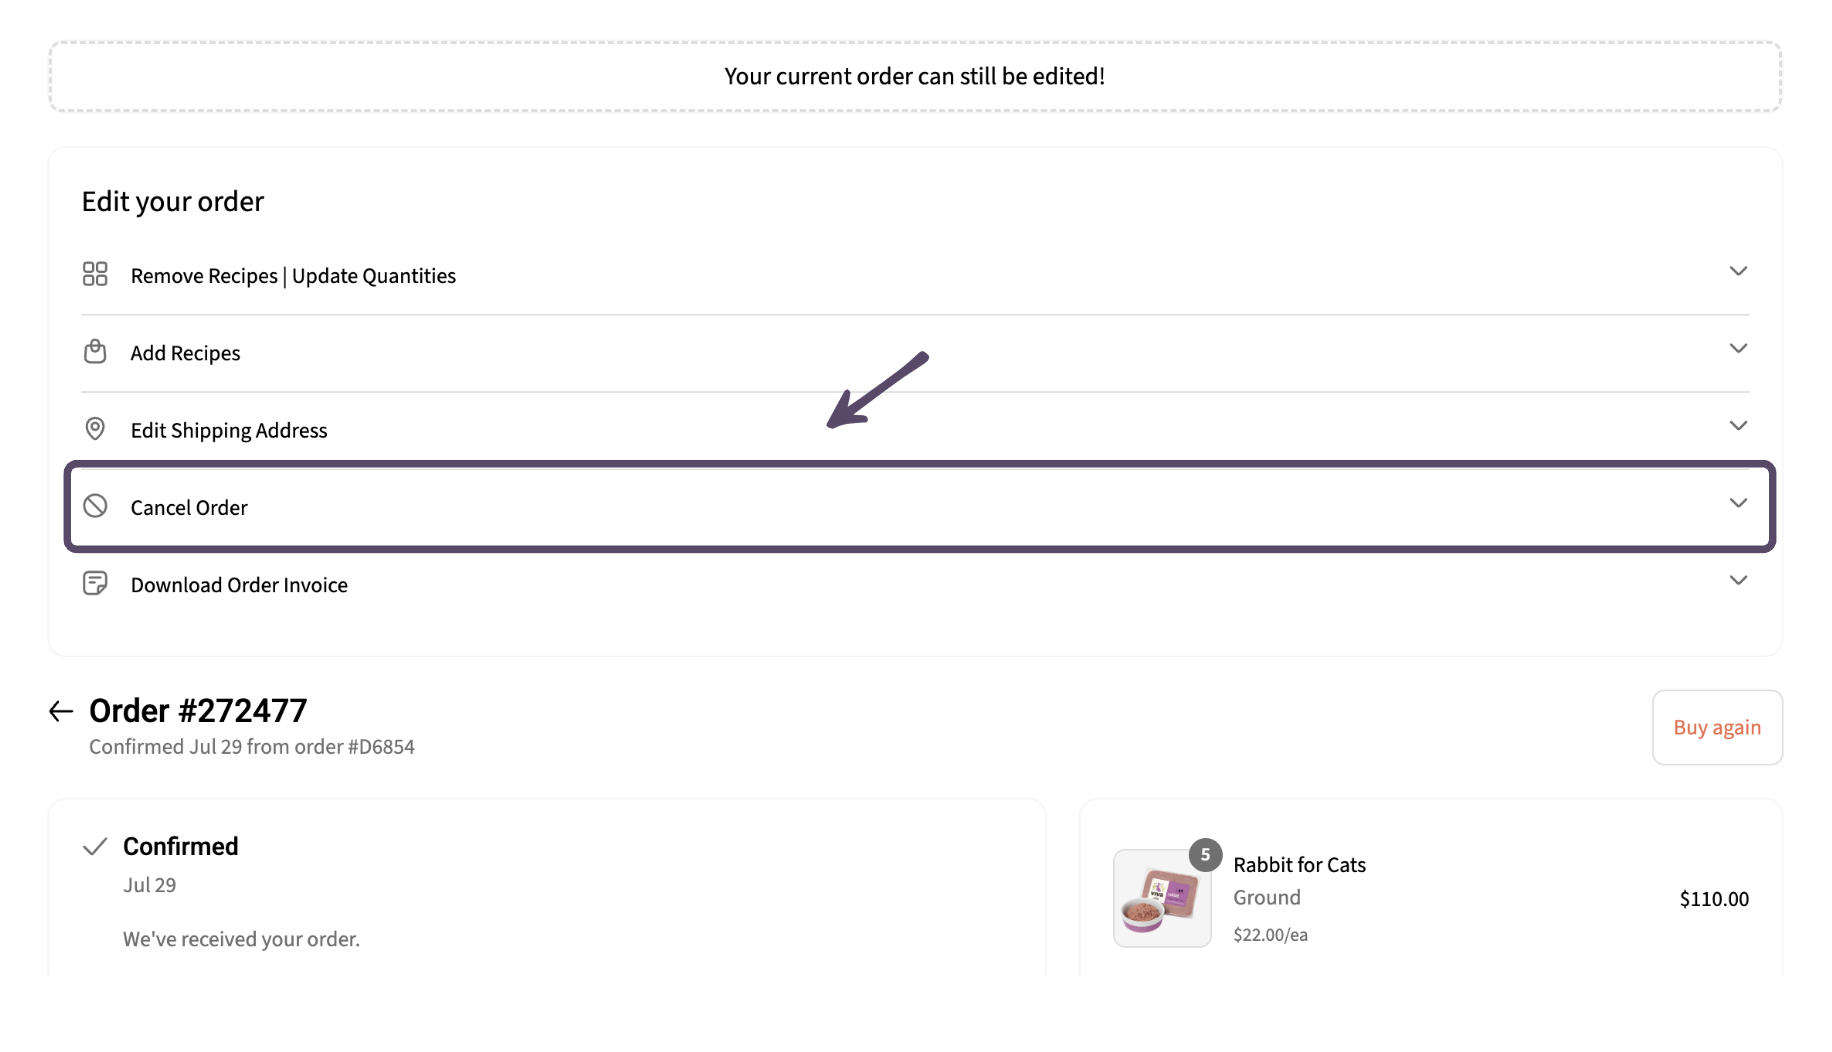The height and width of the screenshot is (1052, 1832).
Task: Expand the Cancel Order chevron
Action: click(1738, 503)
